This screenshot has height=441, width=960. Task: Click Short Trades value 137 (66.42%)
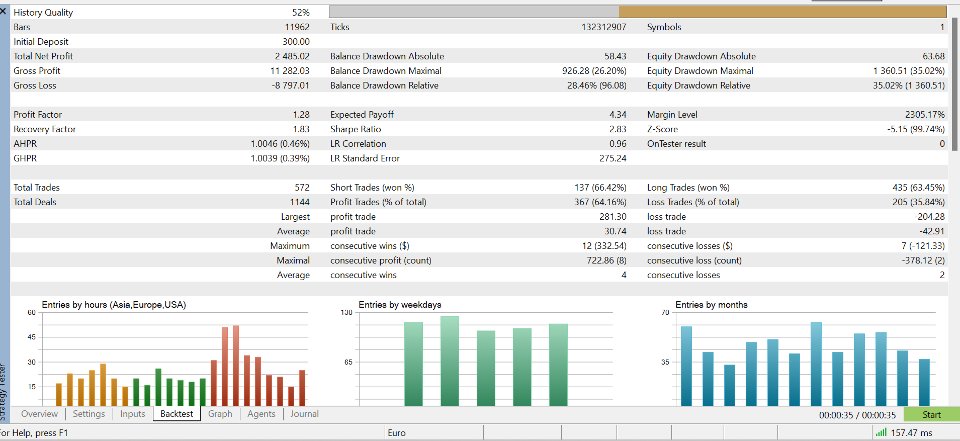(x=600, y=188)
